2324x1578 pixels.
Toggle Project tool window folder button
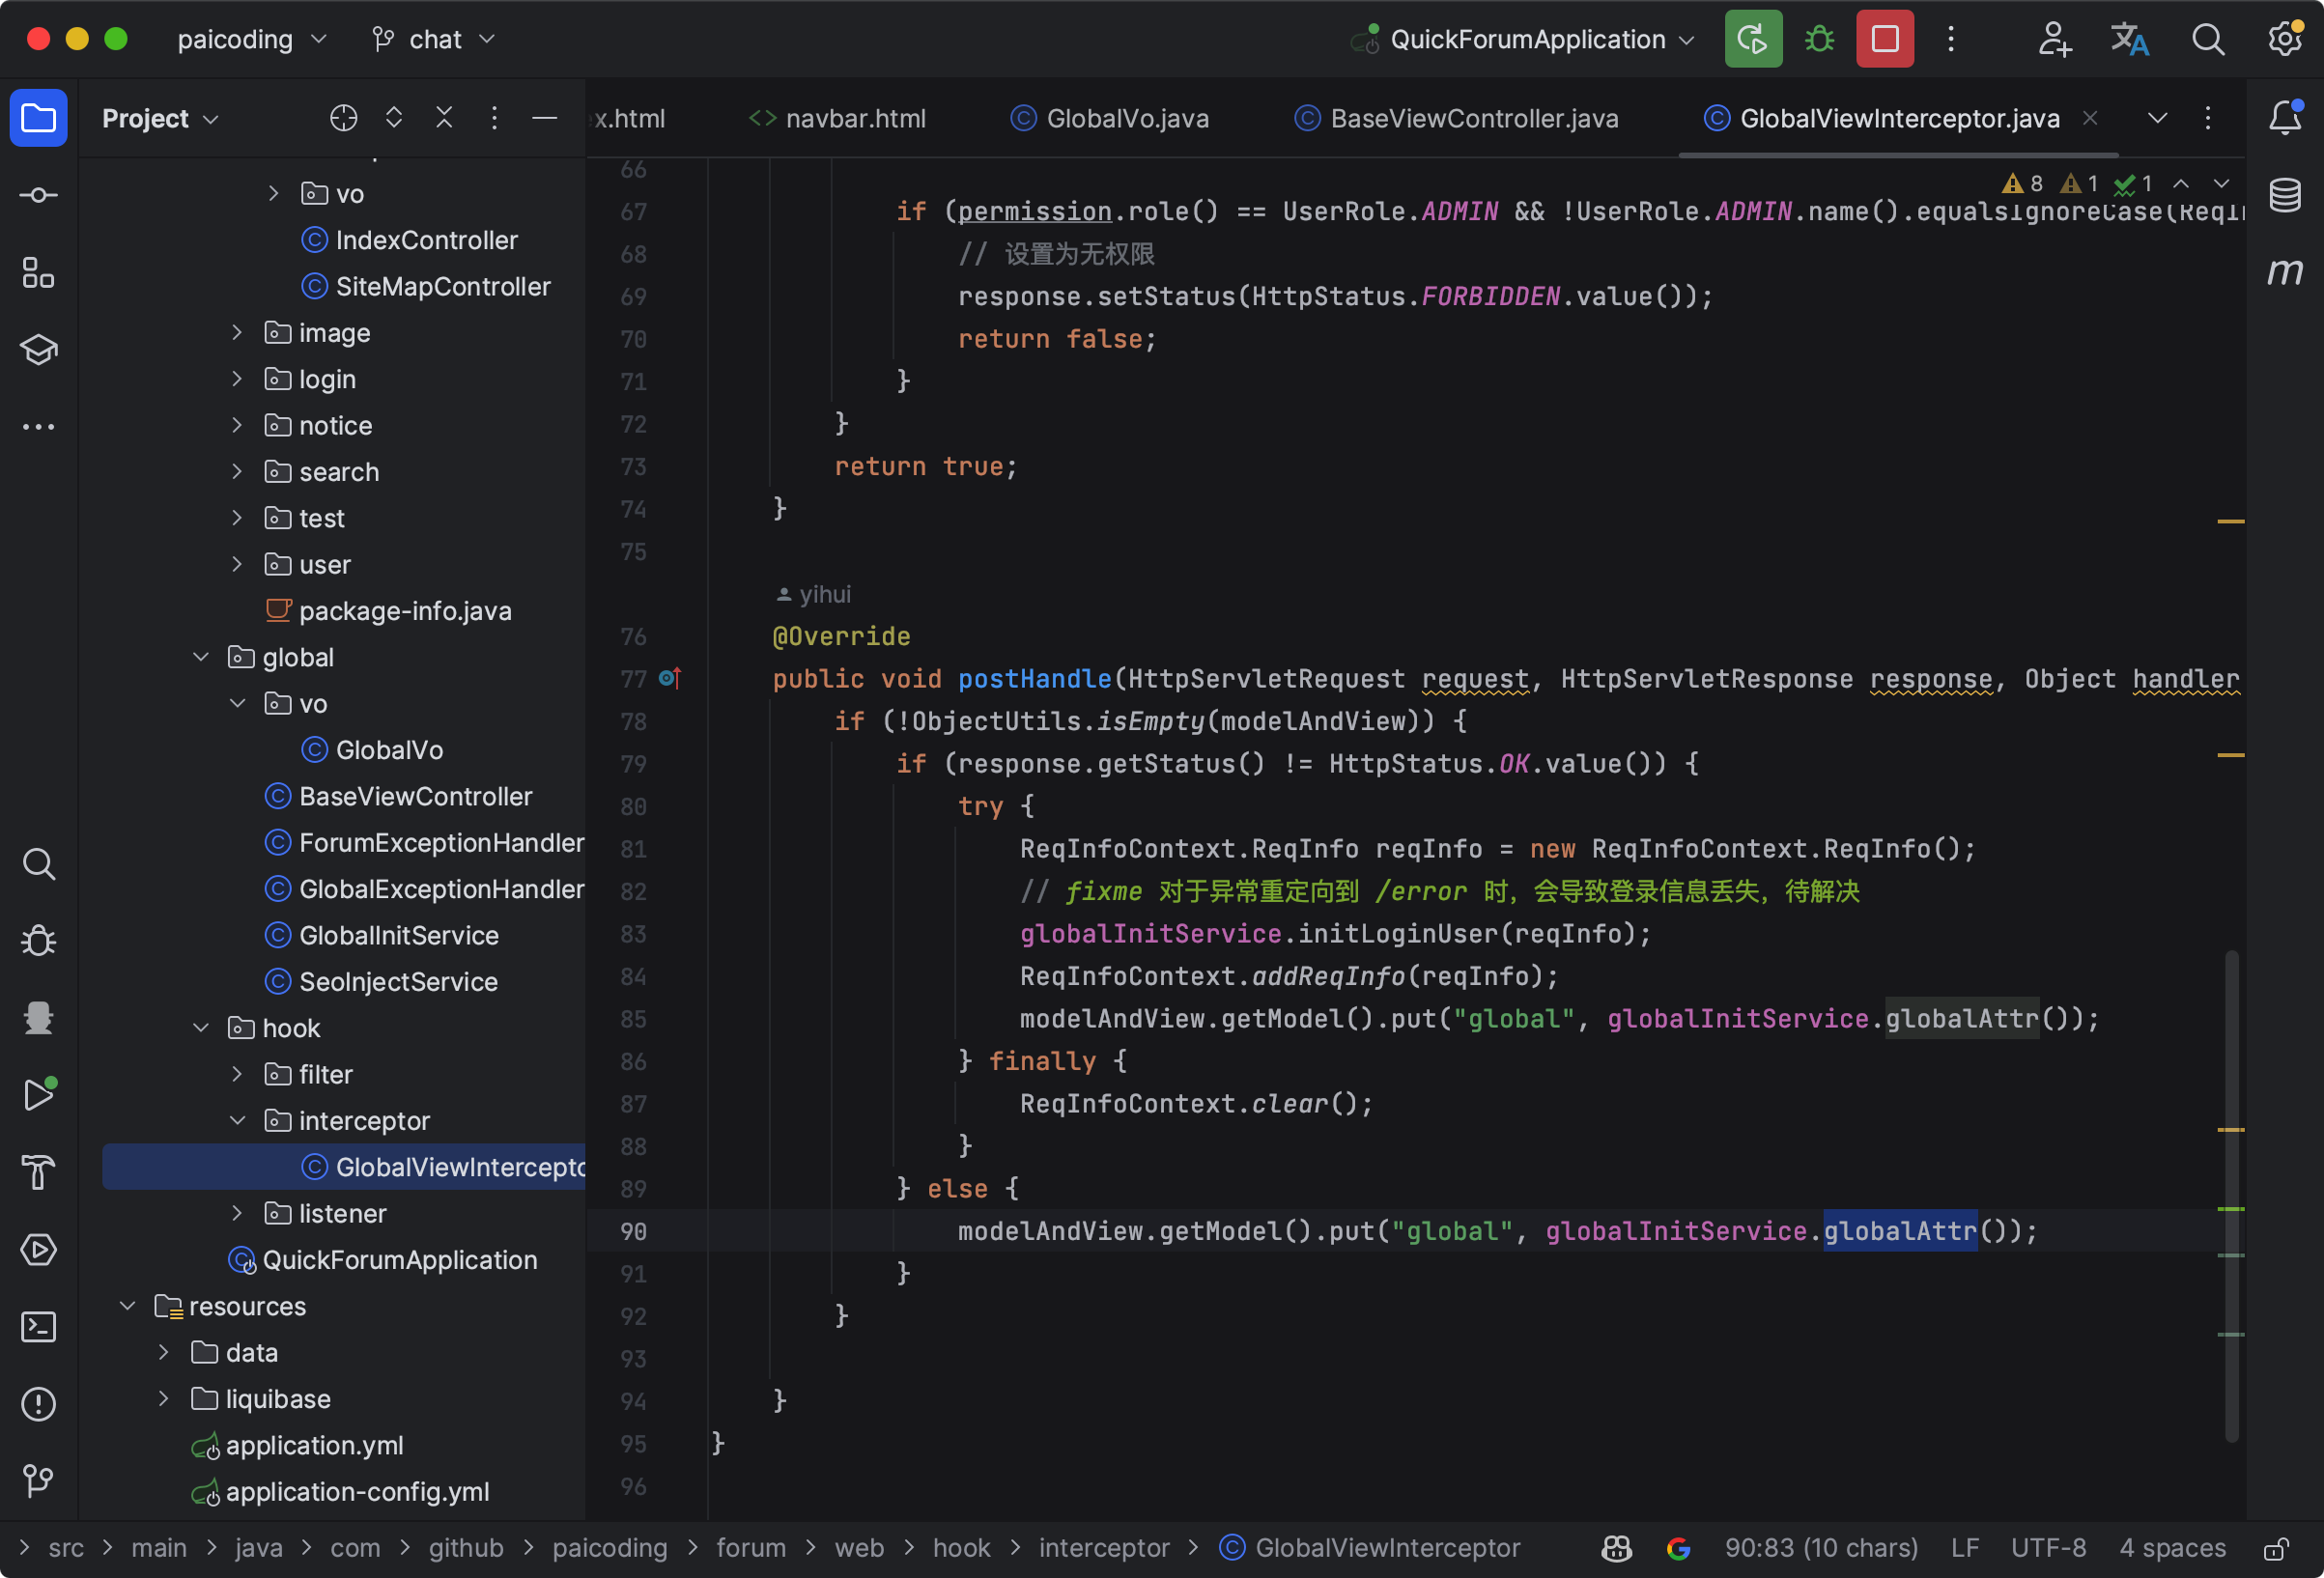38,118
